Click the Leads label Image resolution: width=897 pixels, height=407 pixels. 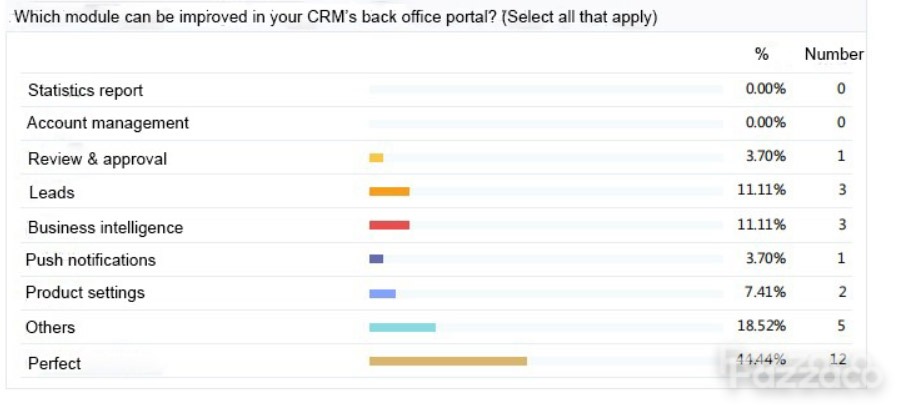(51, 193)
